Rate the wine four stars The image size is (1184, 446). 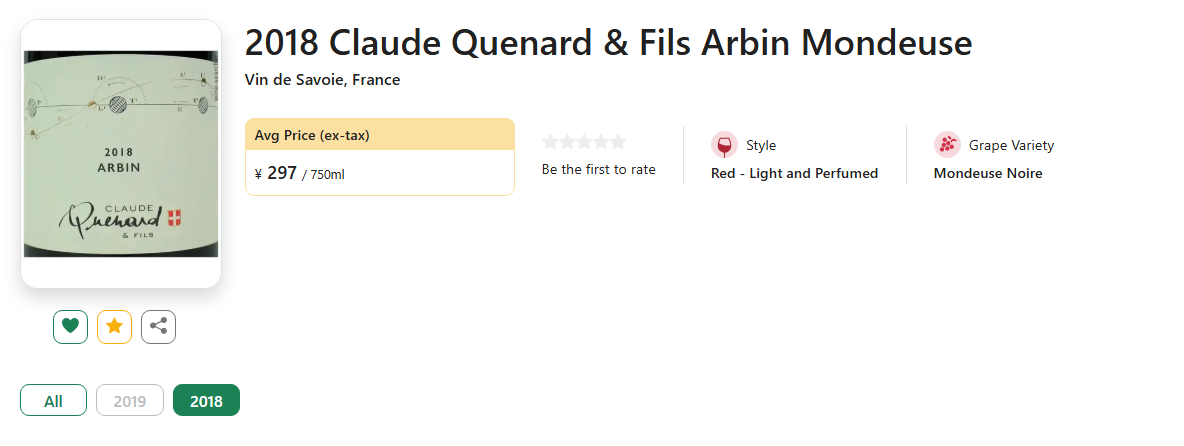[601, 142]
